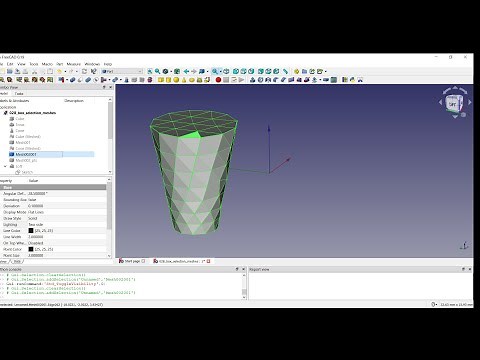Viewport: 480px width, 360px height.
Task: Open the redo dropdown arrow
Action: pyautogui.click(x=77, y=71)
